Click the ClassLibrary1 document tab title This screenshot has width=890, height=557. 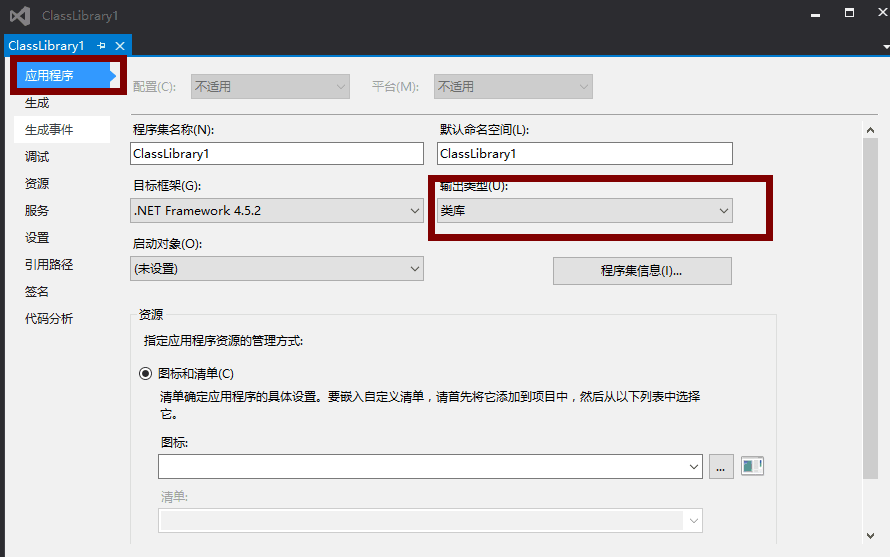click(47, 45)
